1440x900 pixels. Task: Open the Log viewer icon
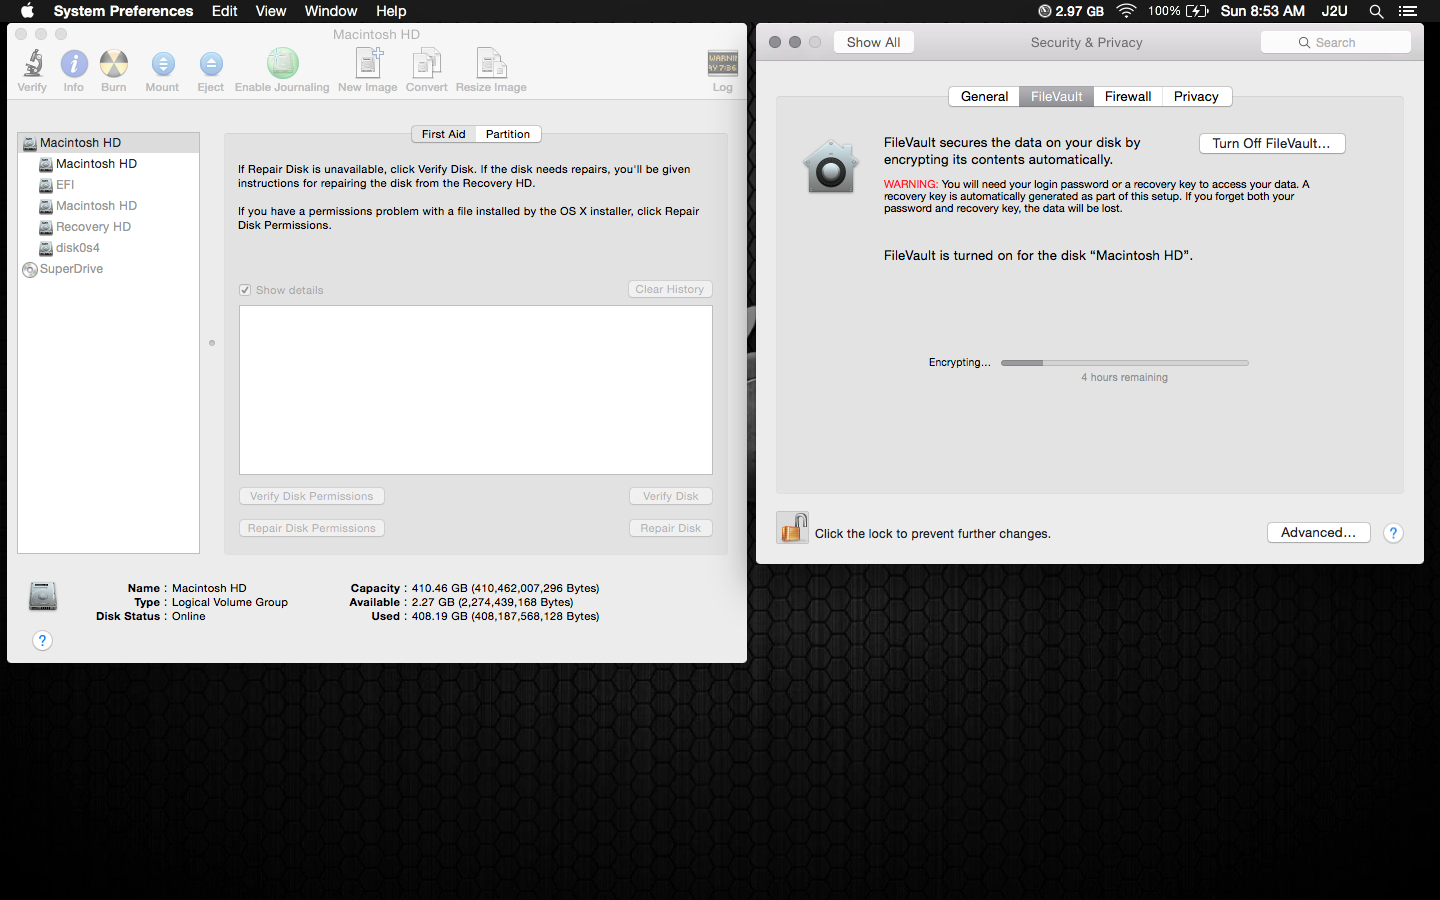(723, 63)
